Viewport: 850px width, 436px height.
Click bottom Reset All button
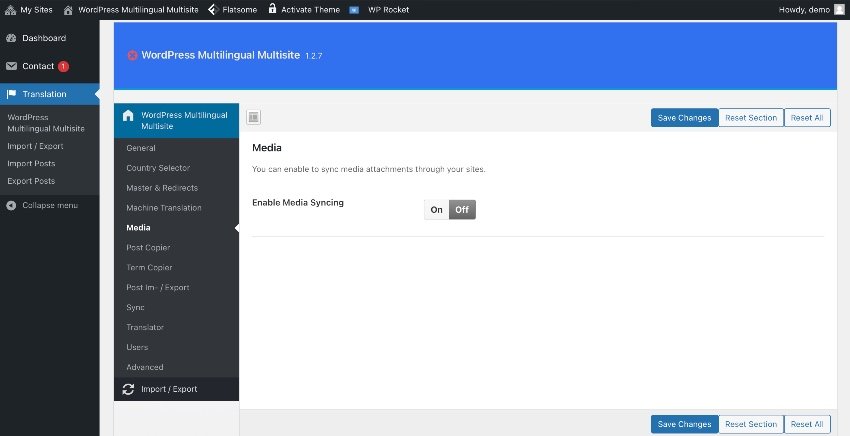point(807,424)
